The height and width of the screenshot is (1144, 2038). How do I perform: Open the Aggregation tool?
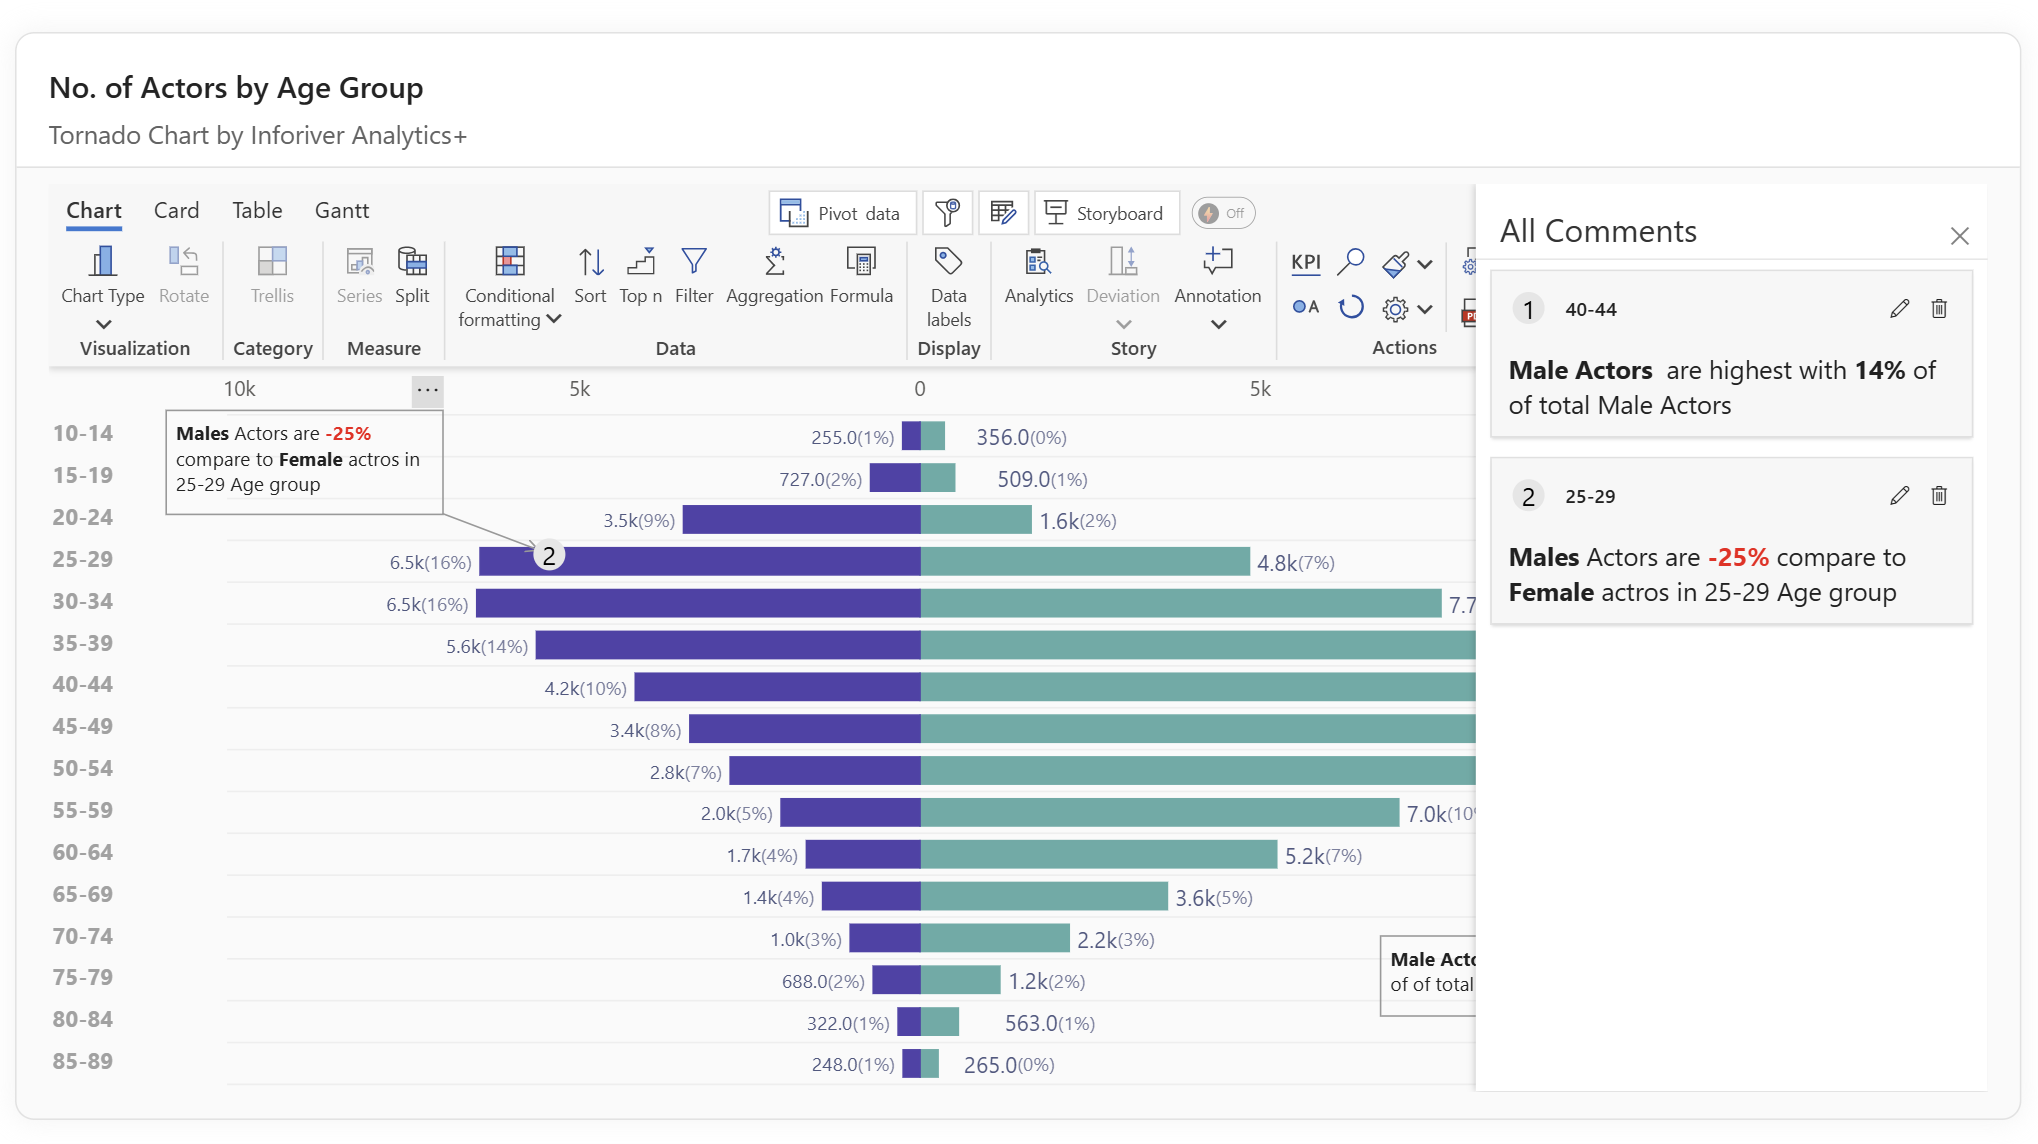pos(774,263)
